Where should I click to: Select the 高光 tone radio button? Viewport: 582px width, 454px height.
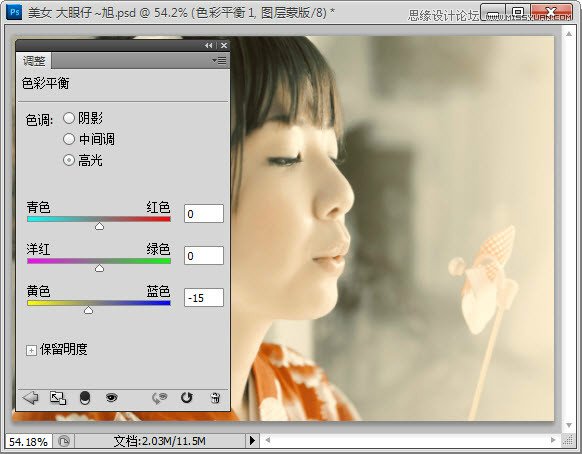coord(69,160)
